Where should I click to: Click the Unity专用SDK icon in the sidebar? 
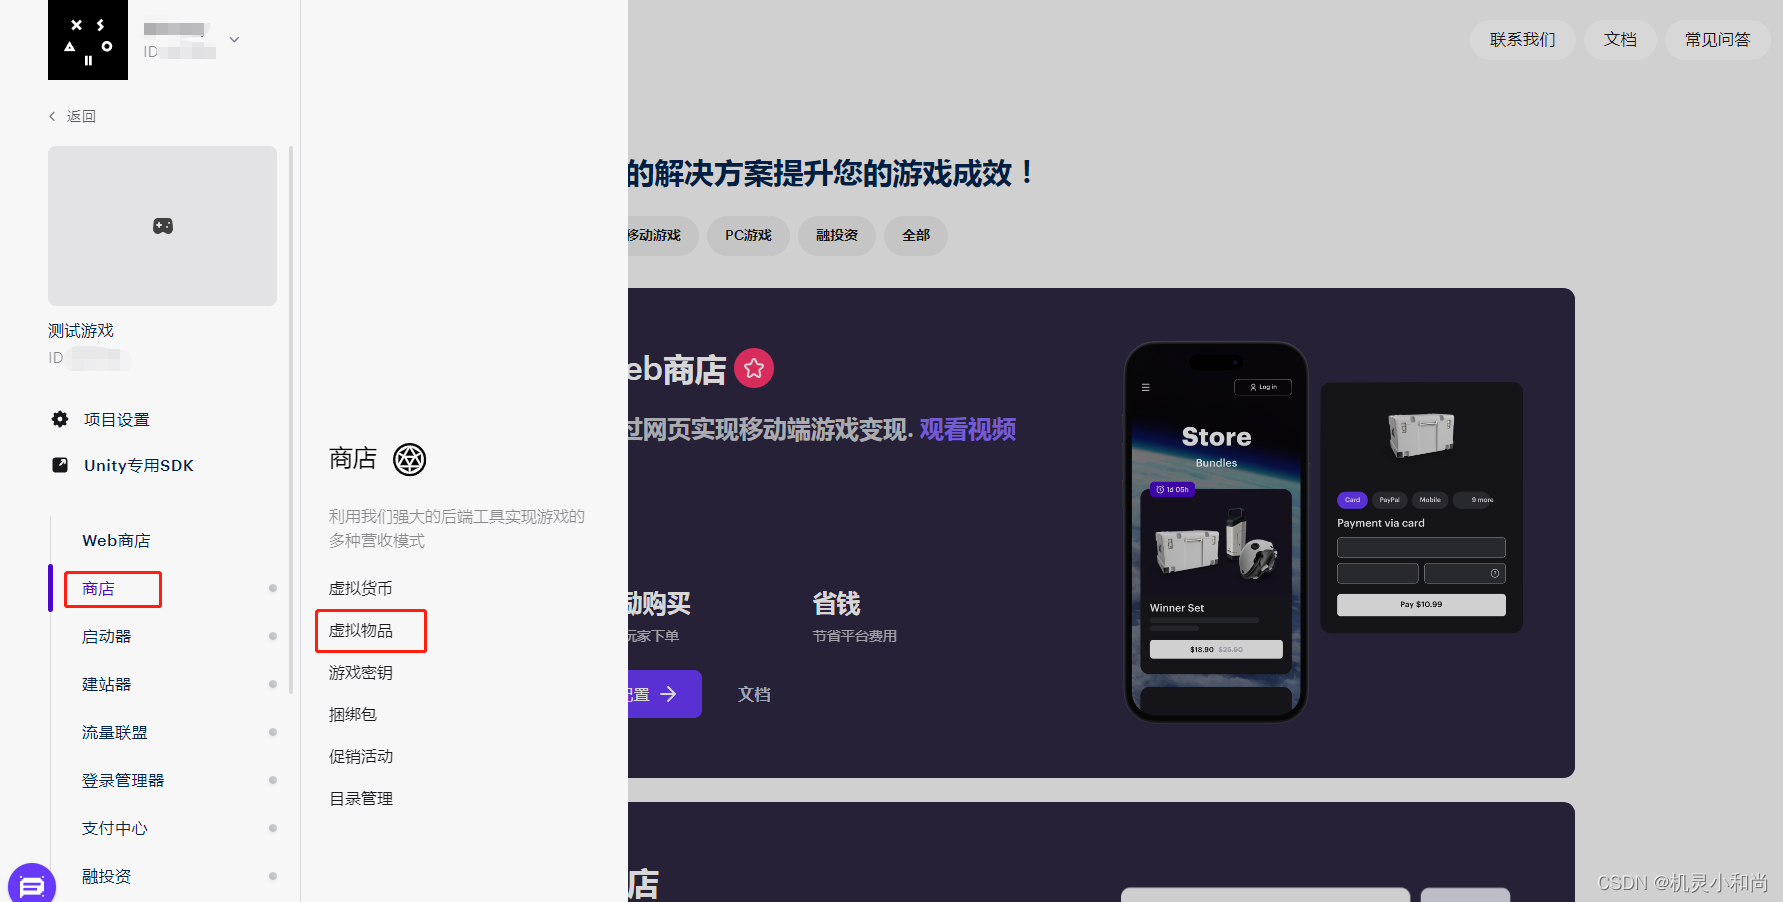[59, 465]
